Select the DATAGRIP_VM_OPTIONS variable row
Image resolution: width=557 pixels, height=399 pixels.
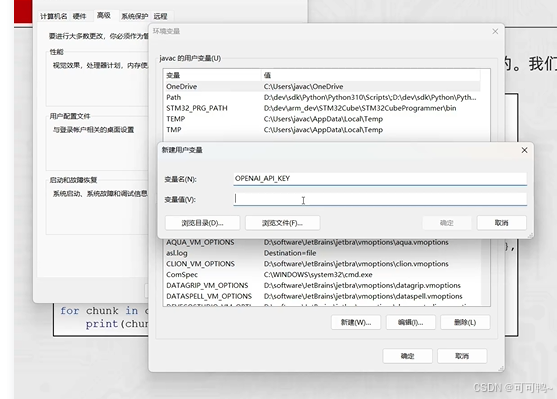point(323,285)
